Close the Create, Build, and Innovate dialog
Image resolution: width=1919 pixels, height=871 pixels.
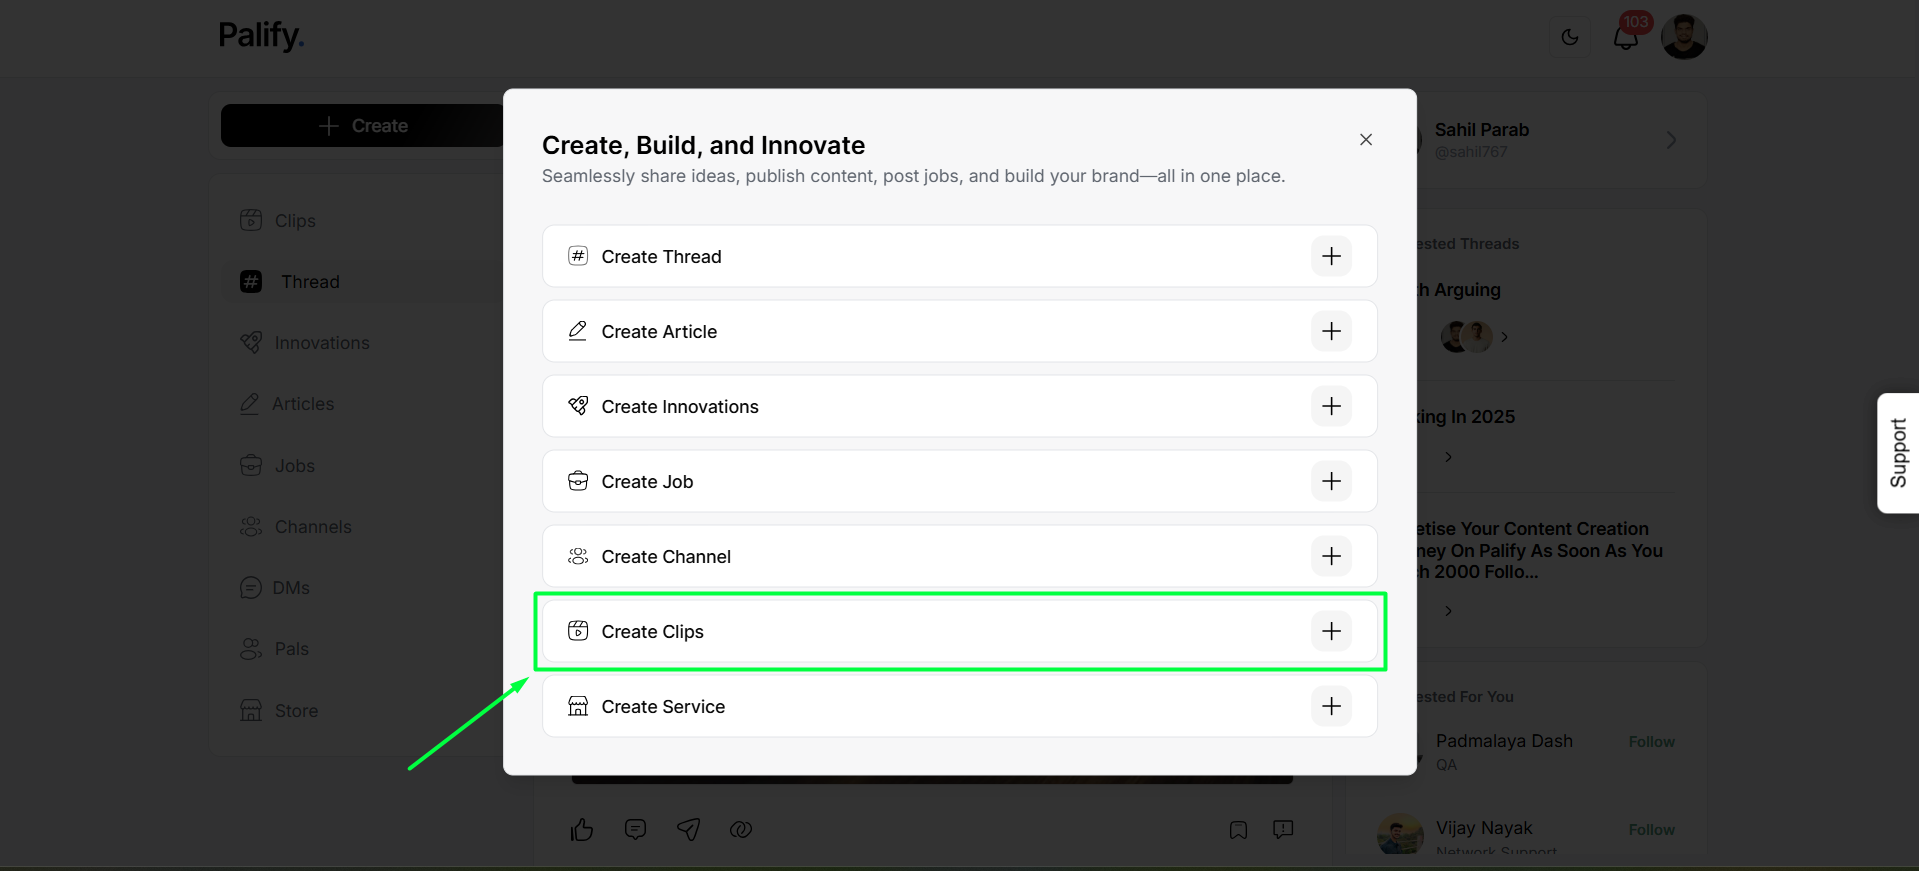coord(1366,140)
